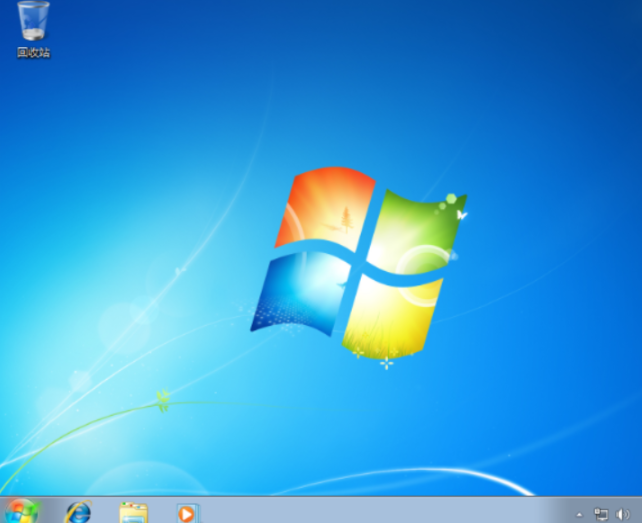The height and width of the screenshot is (523, 642).
Task: Click the 回收站 label text
Action: tap(33, 52)
